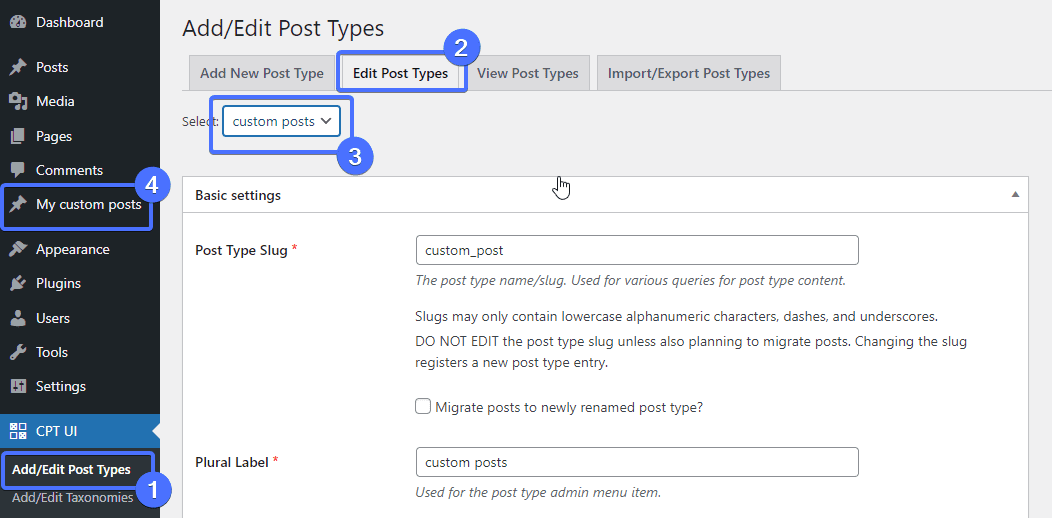1052x518 pixels.
Task: Switch to View Post Types tab
Action: coord(527,73)
